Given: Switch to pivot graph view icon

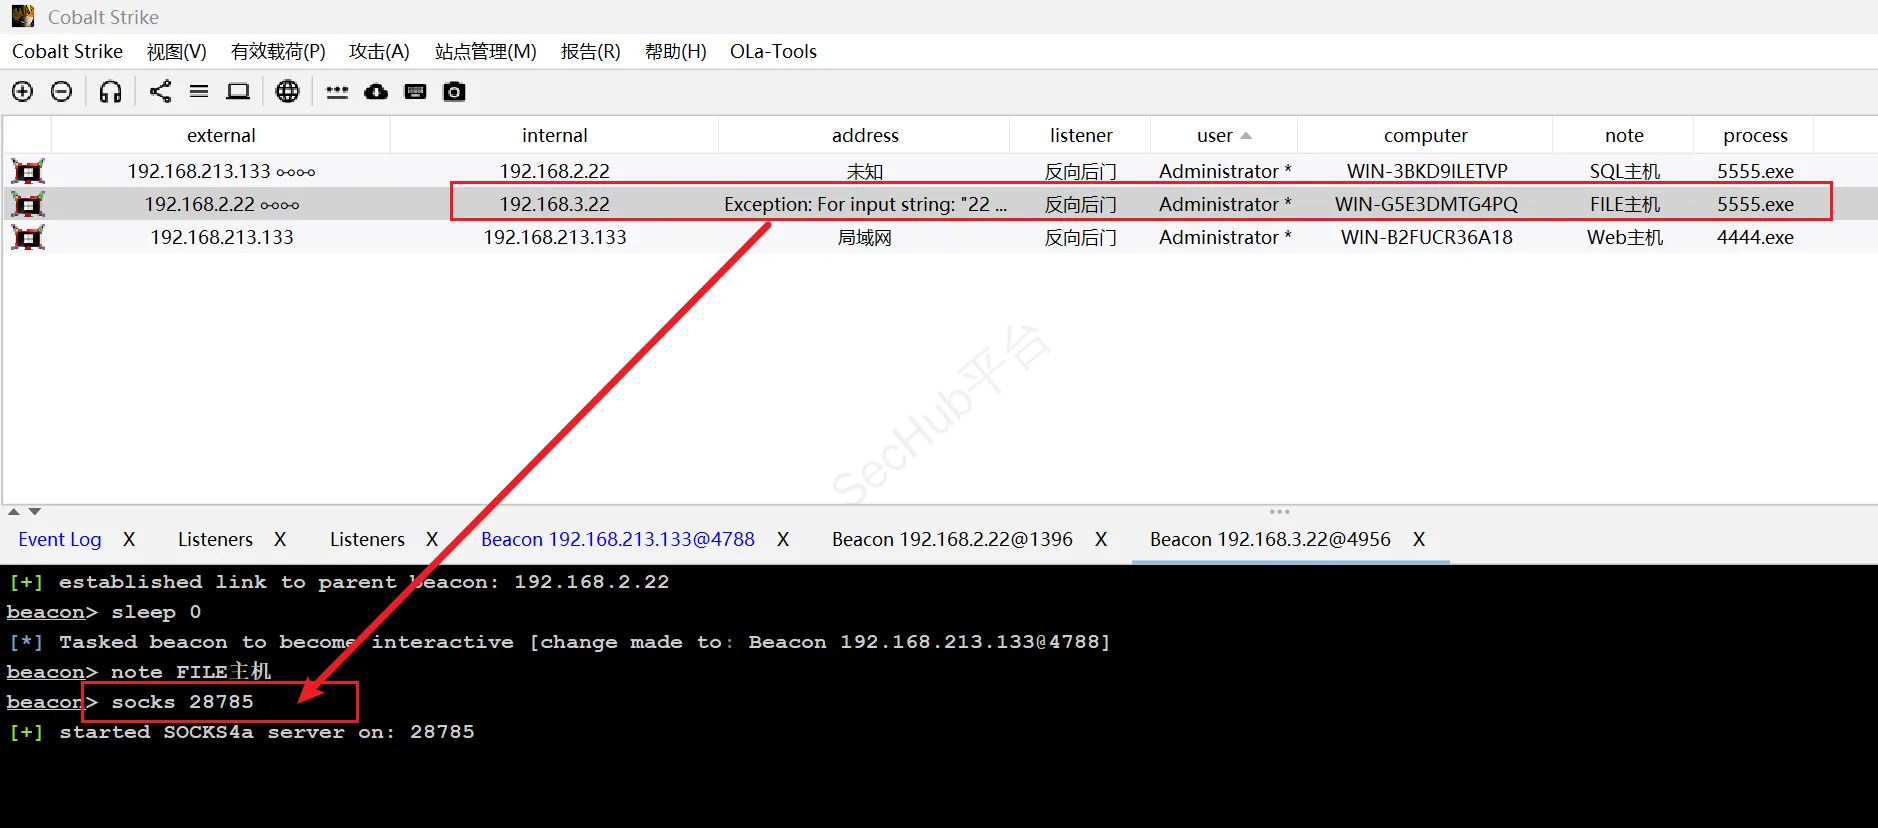Looking at the screenshot, I should 160,92.
